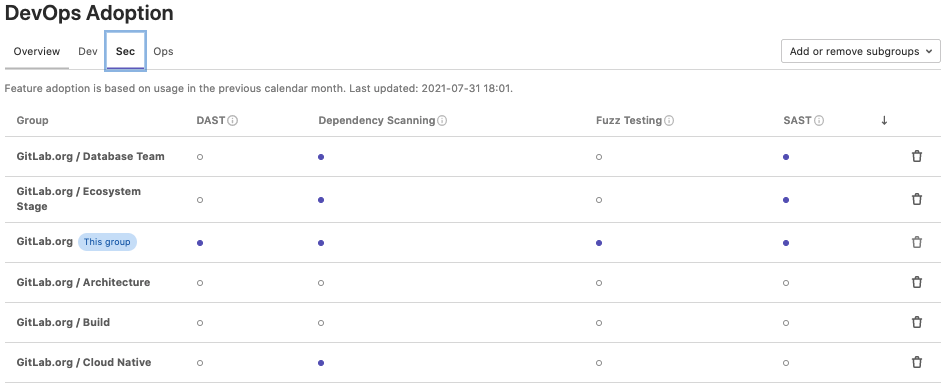
Task: Click Dependency Scanning dot for Build row
Action: coord(321,323)
